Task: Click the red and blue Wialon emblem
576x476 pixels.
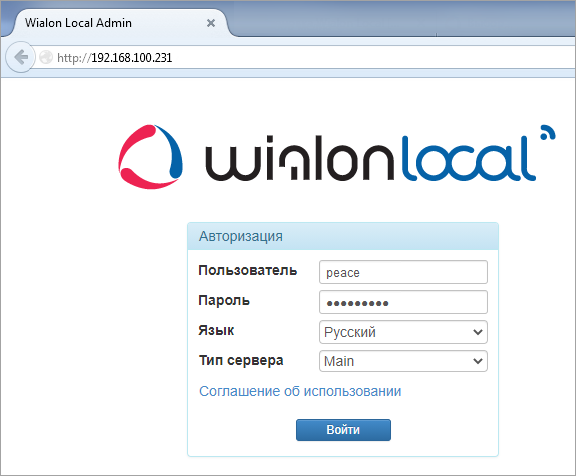Action: (x=151, y=157)
